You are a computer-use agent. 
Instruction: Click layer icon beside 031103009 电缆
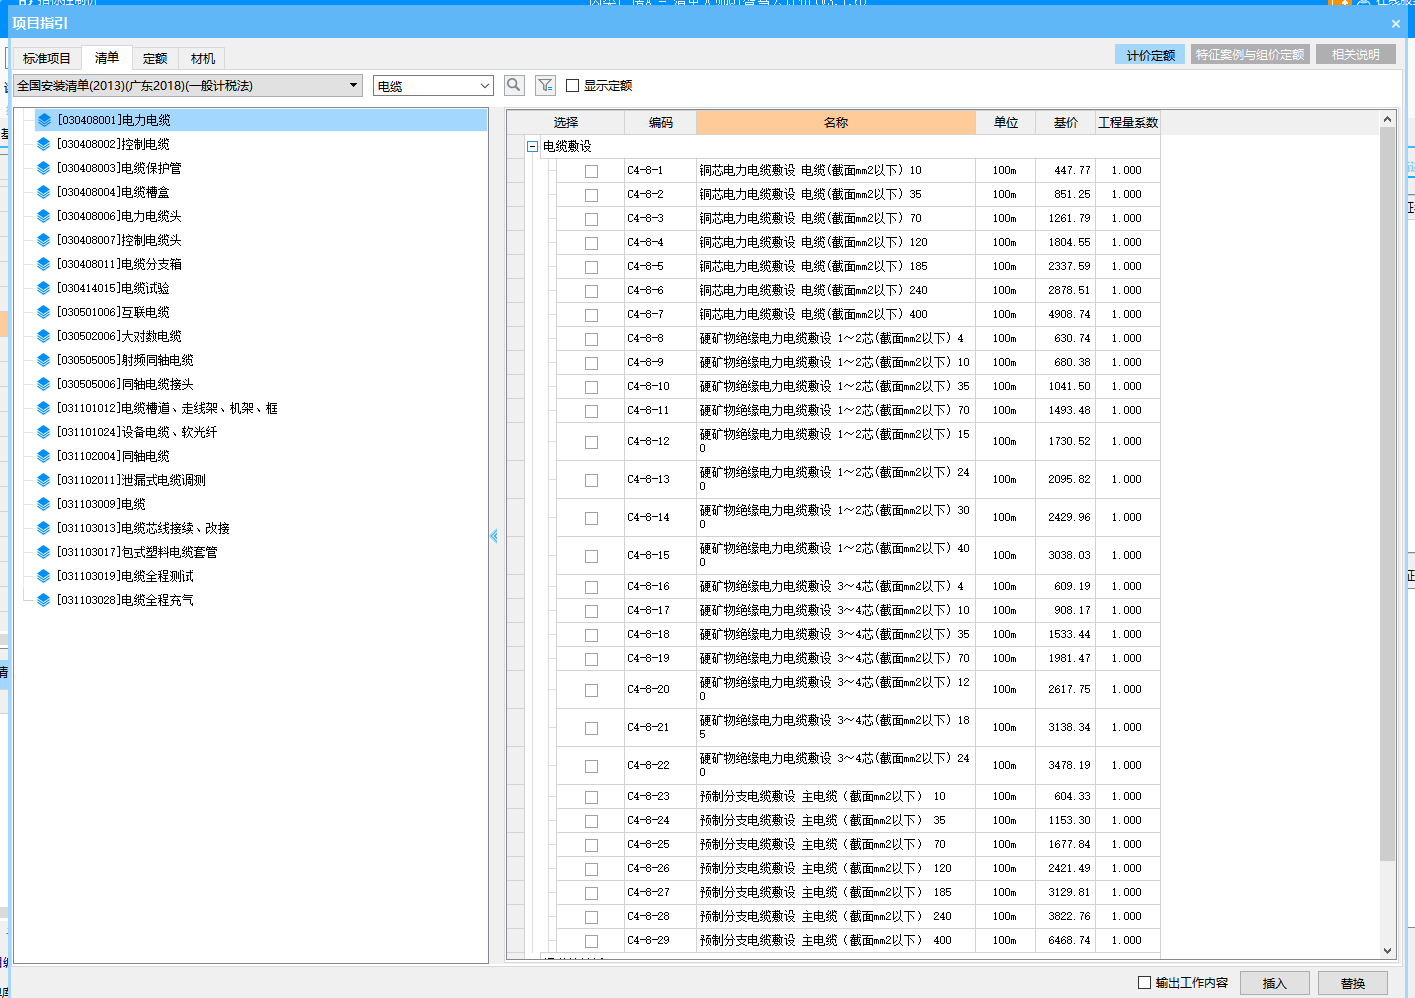44,504
